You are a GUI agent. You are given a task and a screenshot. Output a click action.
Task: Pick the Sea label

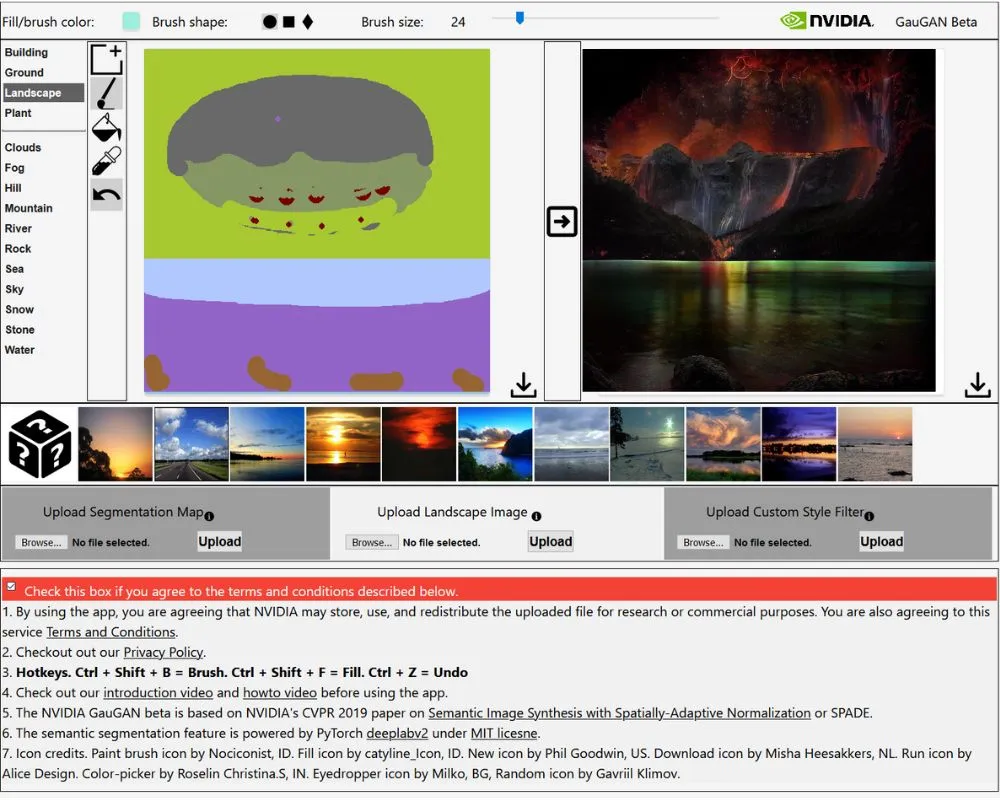[15, 269]
